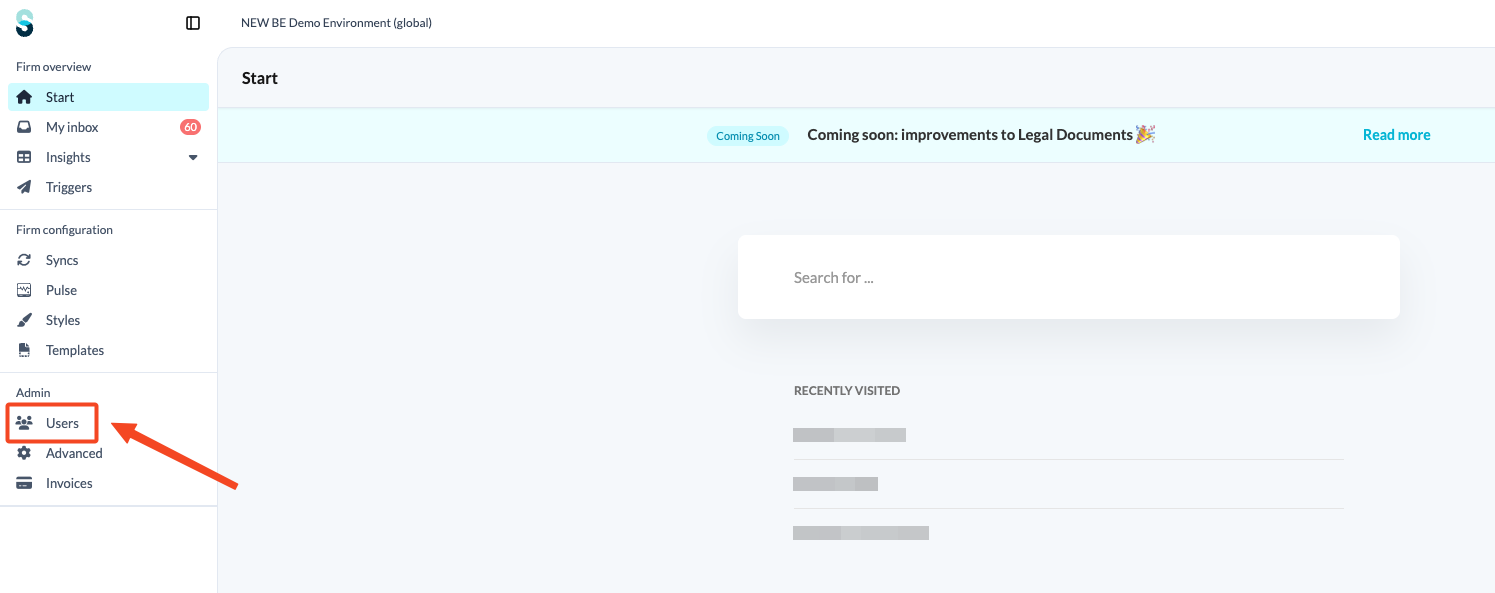Open the first recently visited item
Screen dimensions: 1495x593
pos(849,435)
